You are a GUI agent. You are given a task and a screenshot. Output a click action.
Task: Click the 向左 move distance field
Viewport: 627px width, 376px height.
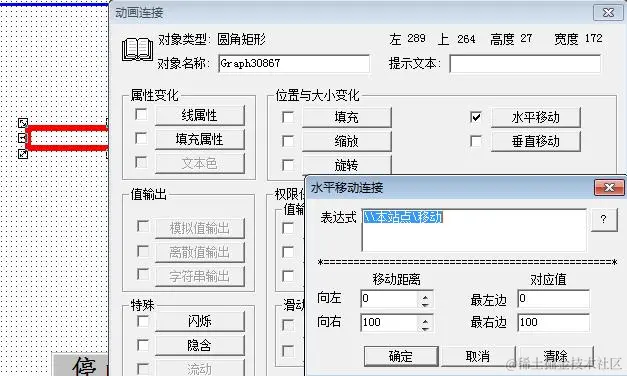point(389,299)
